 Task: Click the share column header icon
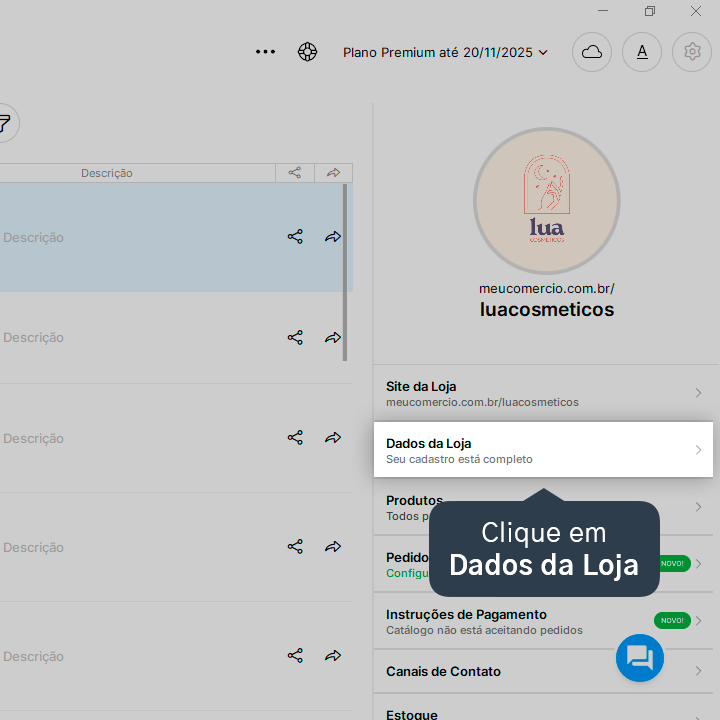[x=295, y=173]
